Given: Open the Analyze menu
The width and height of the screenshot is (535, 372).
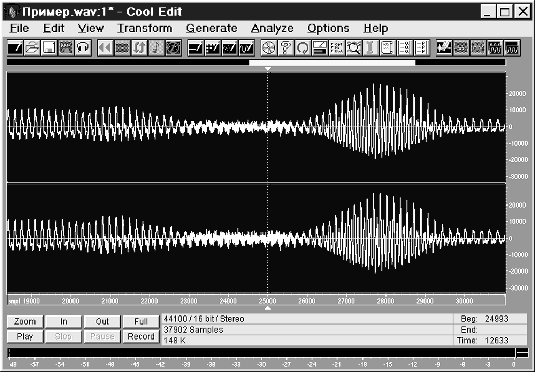Looking at the screenshot, I should (x=272, y=28).
